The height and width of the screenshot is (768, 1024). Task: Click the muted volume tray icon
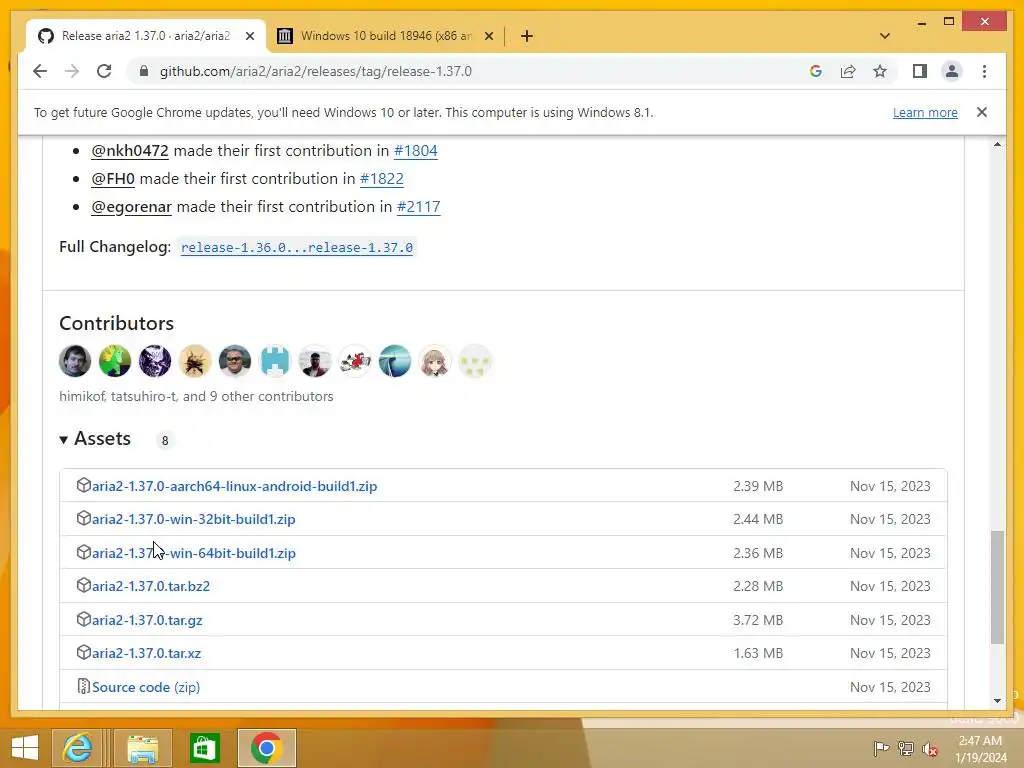coord(930,748)
